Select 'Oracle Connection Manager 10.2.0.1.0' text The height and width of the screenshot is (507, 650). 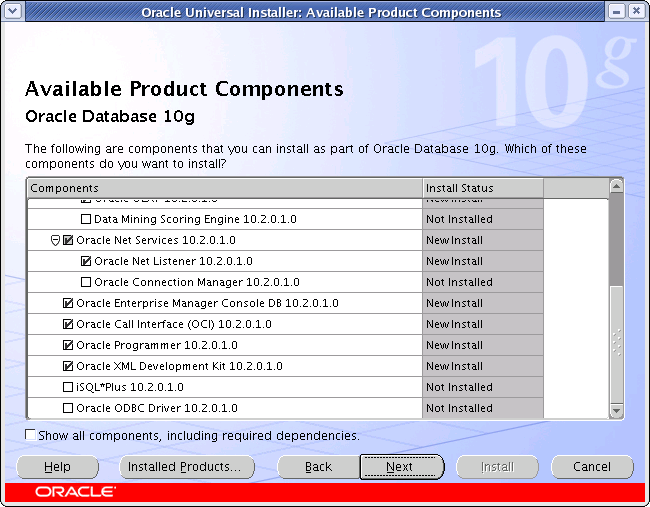pos(197,282)
